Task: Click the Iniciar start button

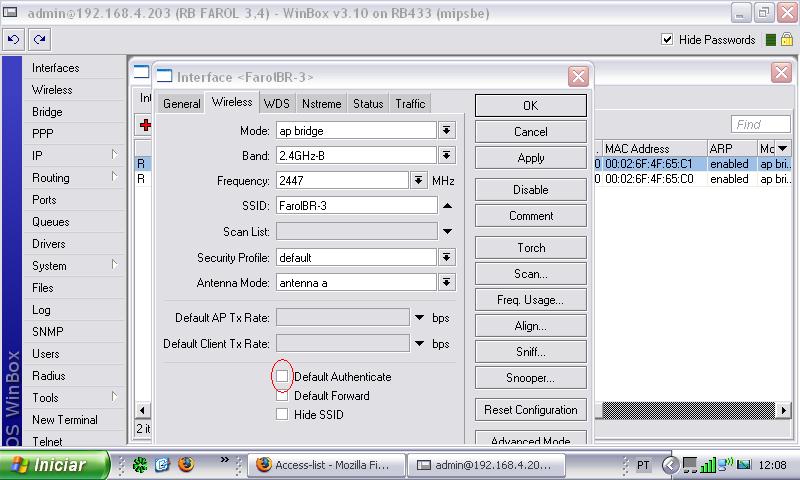Action: 55,465
